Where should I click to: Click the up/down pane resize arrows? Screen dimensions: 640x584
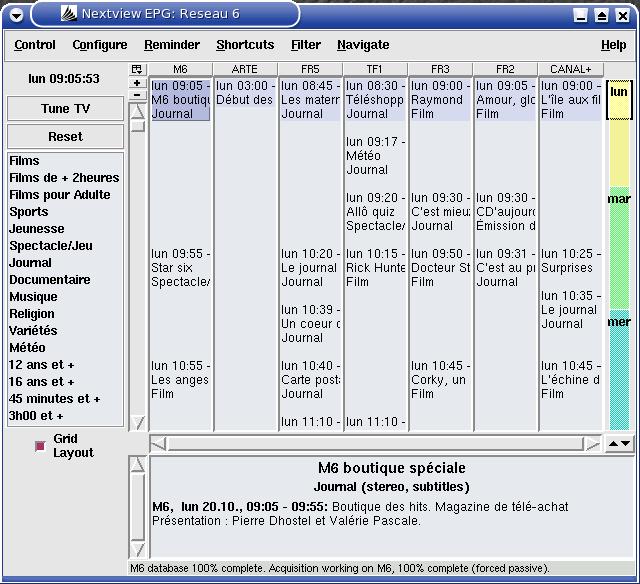pyautogui.click(x=619, y=444)
